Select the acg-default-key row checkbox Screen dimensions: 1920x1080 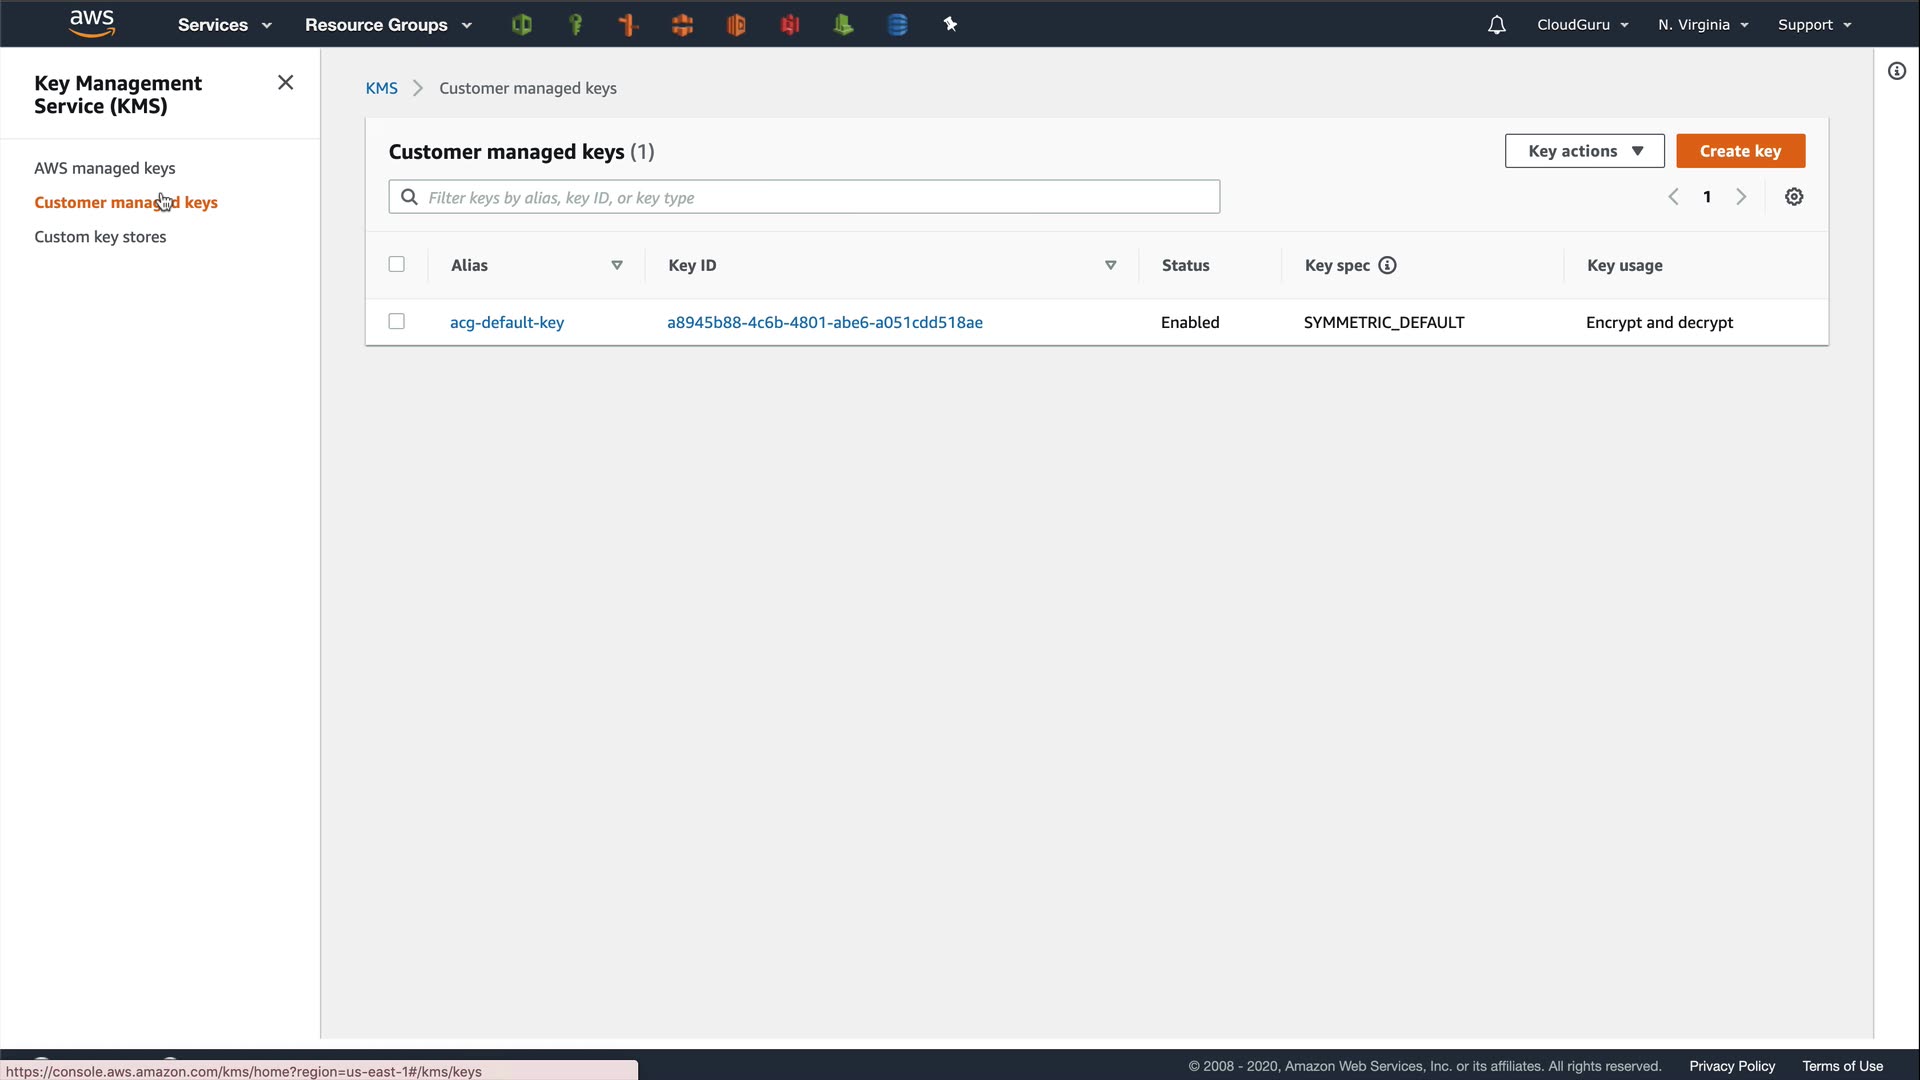point(397,322)
